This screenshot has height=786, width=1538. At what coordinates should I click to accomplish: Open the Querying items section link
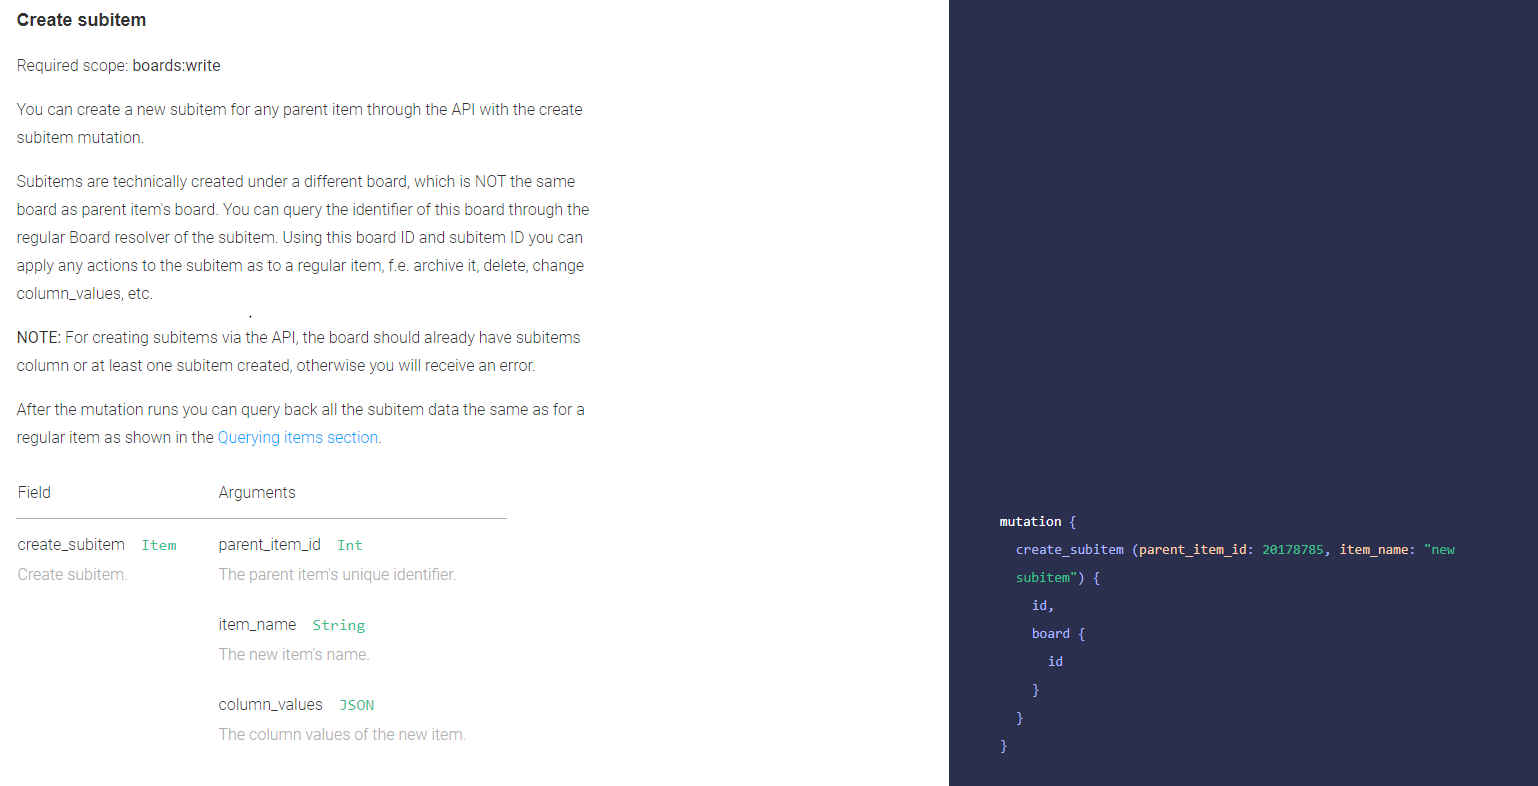tap(297, 437)
